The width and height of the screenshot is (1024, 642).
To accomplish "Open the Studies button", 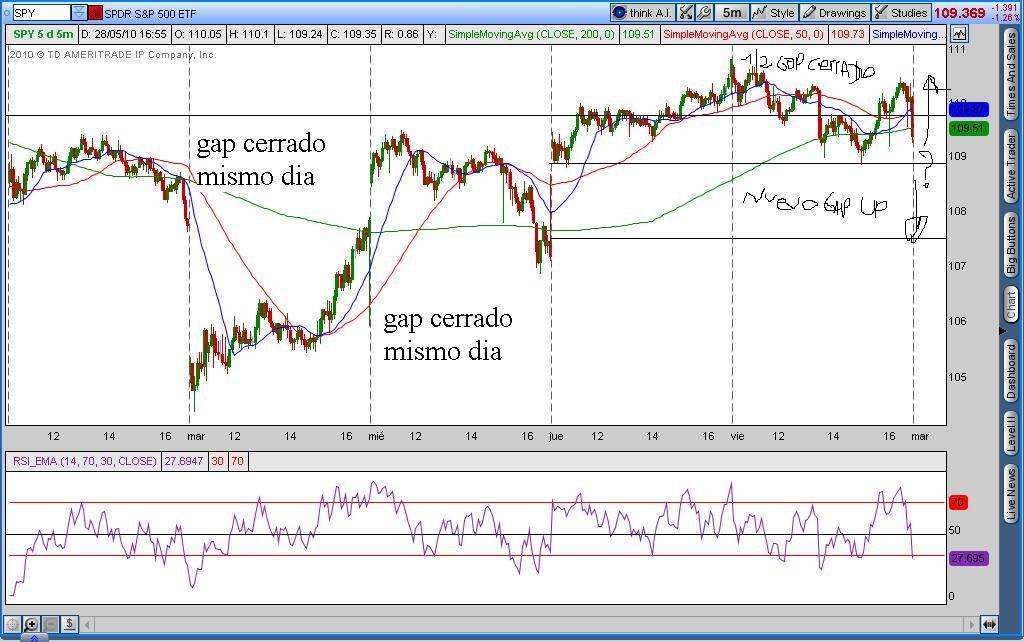I will [x=900, y=13].
